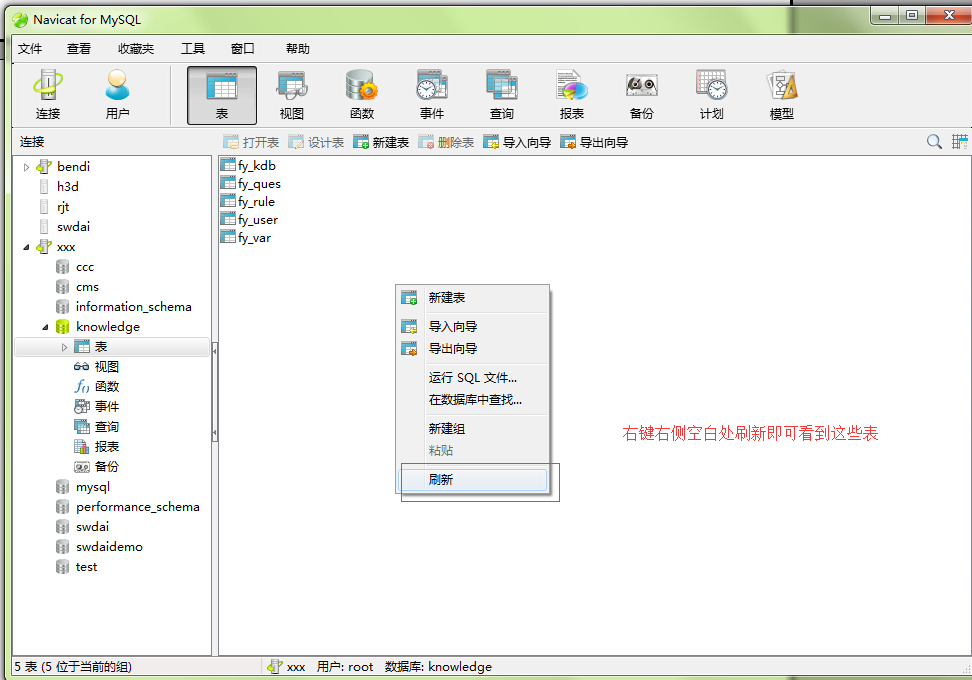Choose 导入向导 in the context menu
972x680 pixels.
pos(472,326)
